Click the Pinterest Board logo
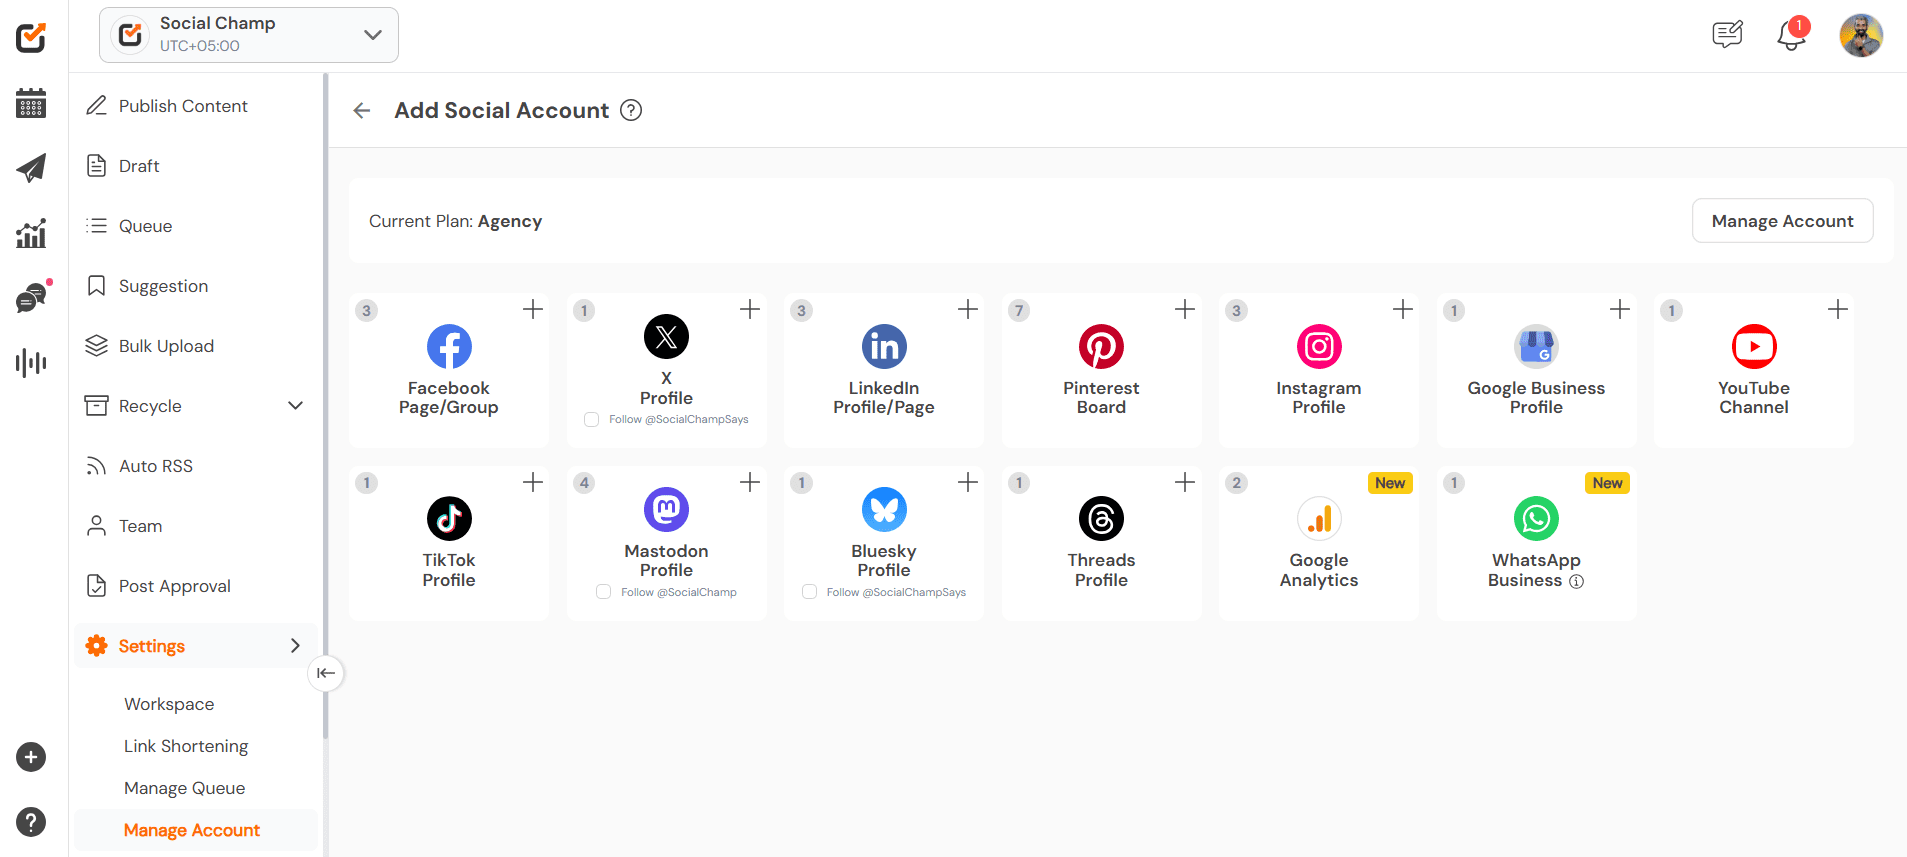 click(x=1101, y=347)
